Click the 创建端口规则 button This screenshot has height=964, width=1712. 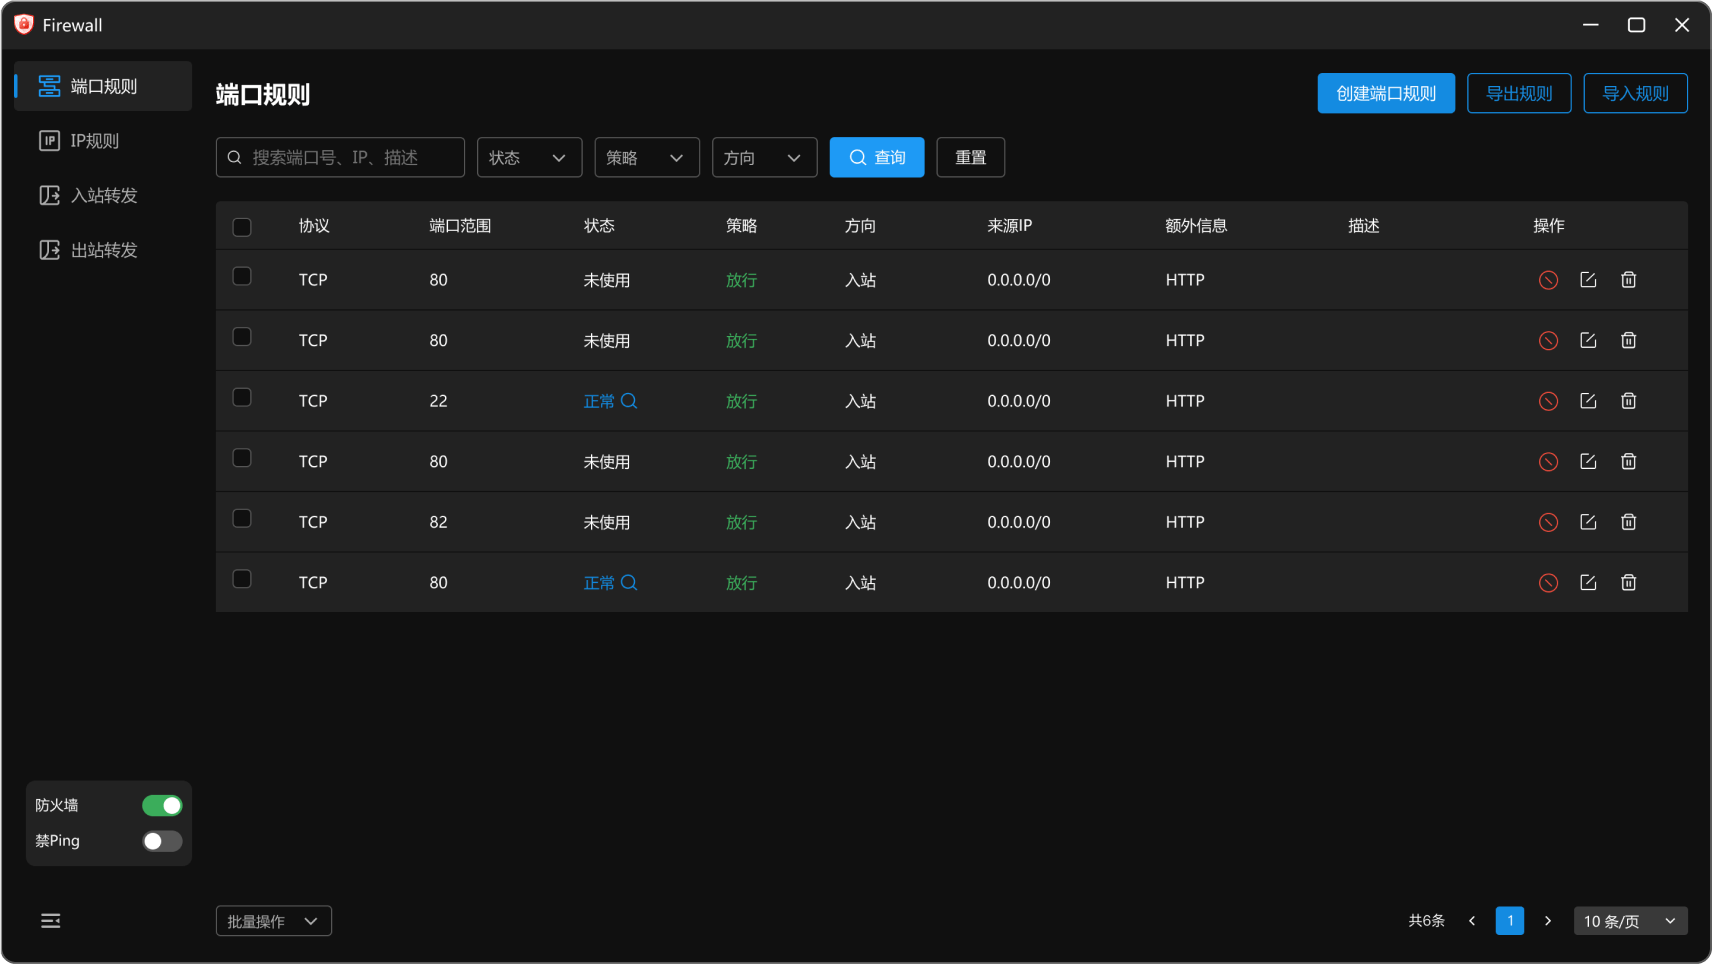tap(1385, 94)
